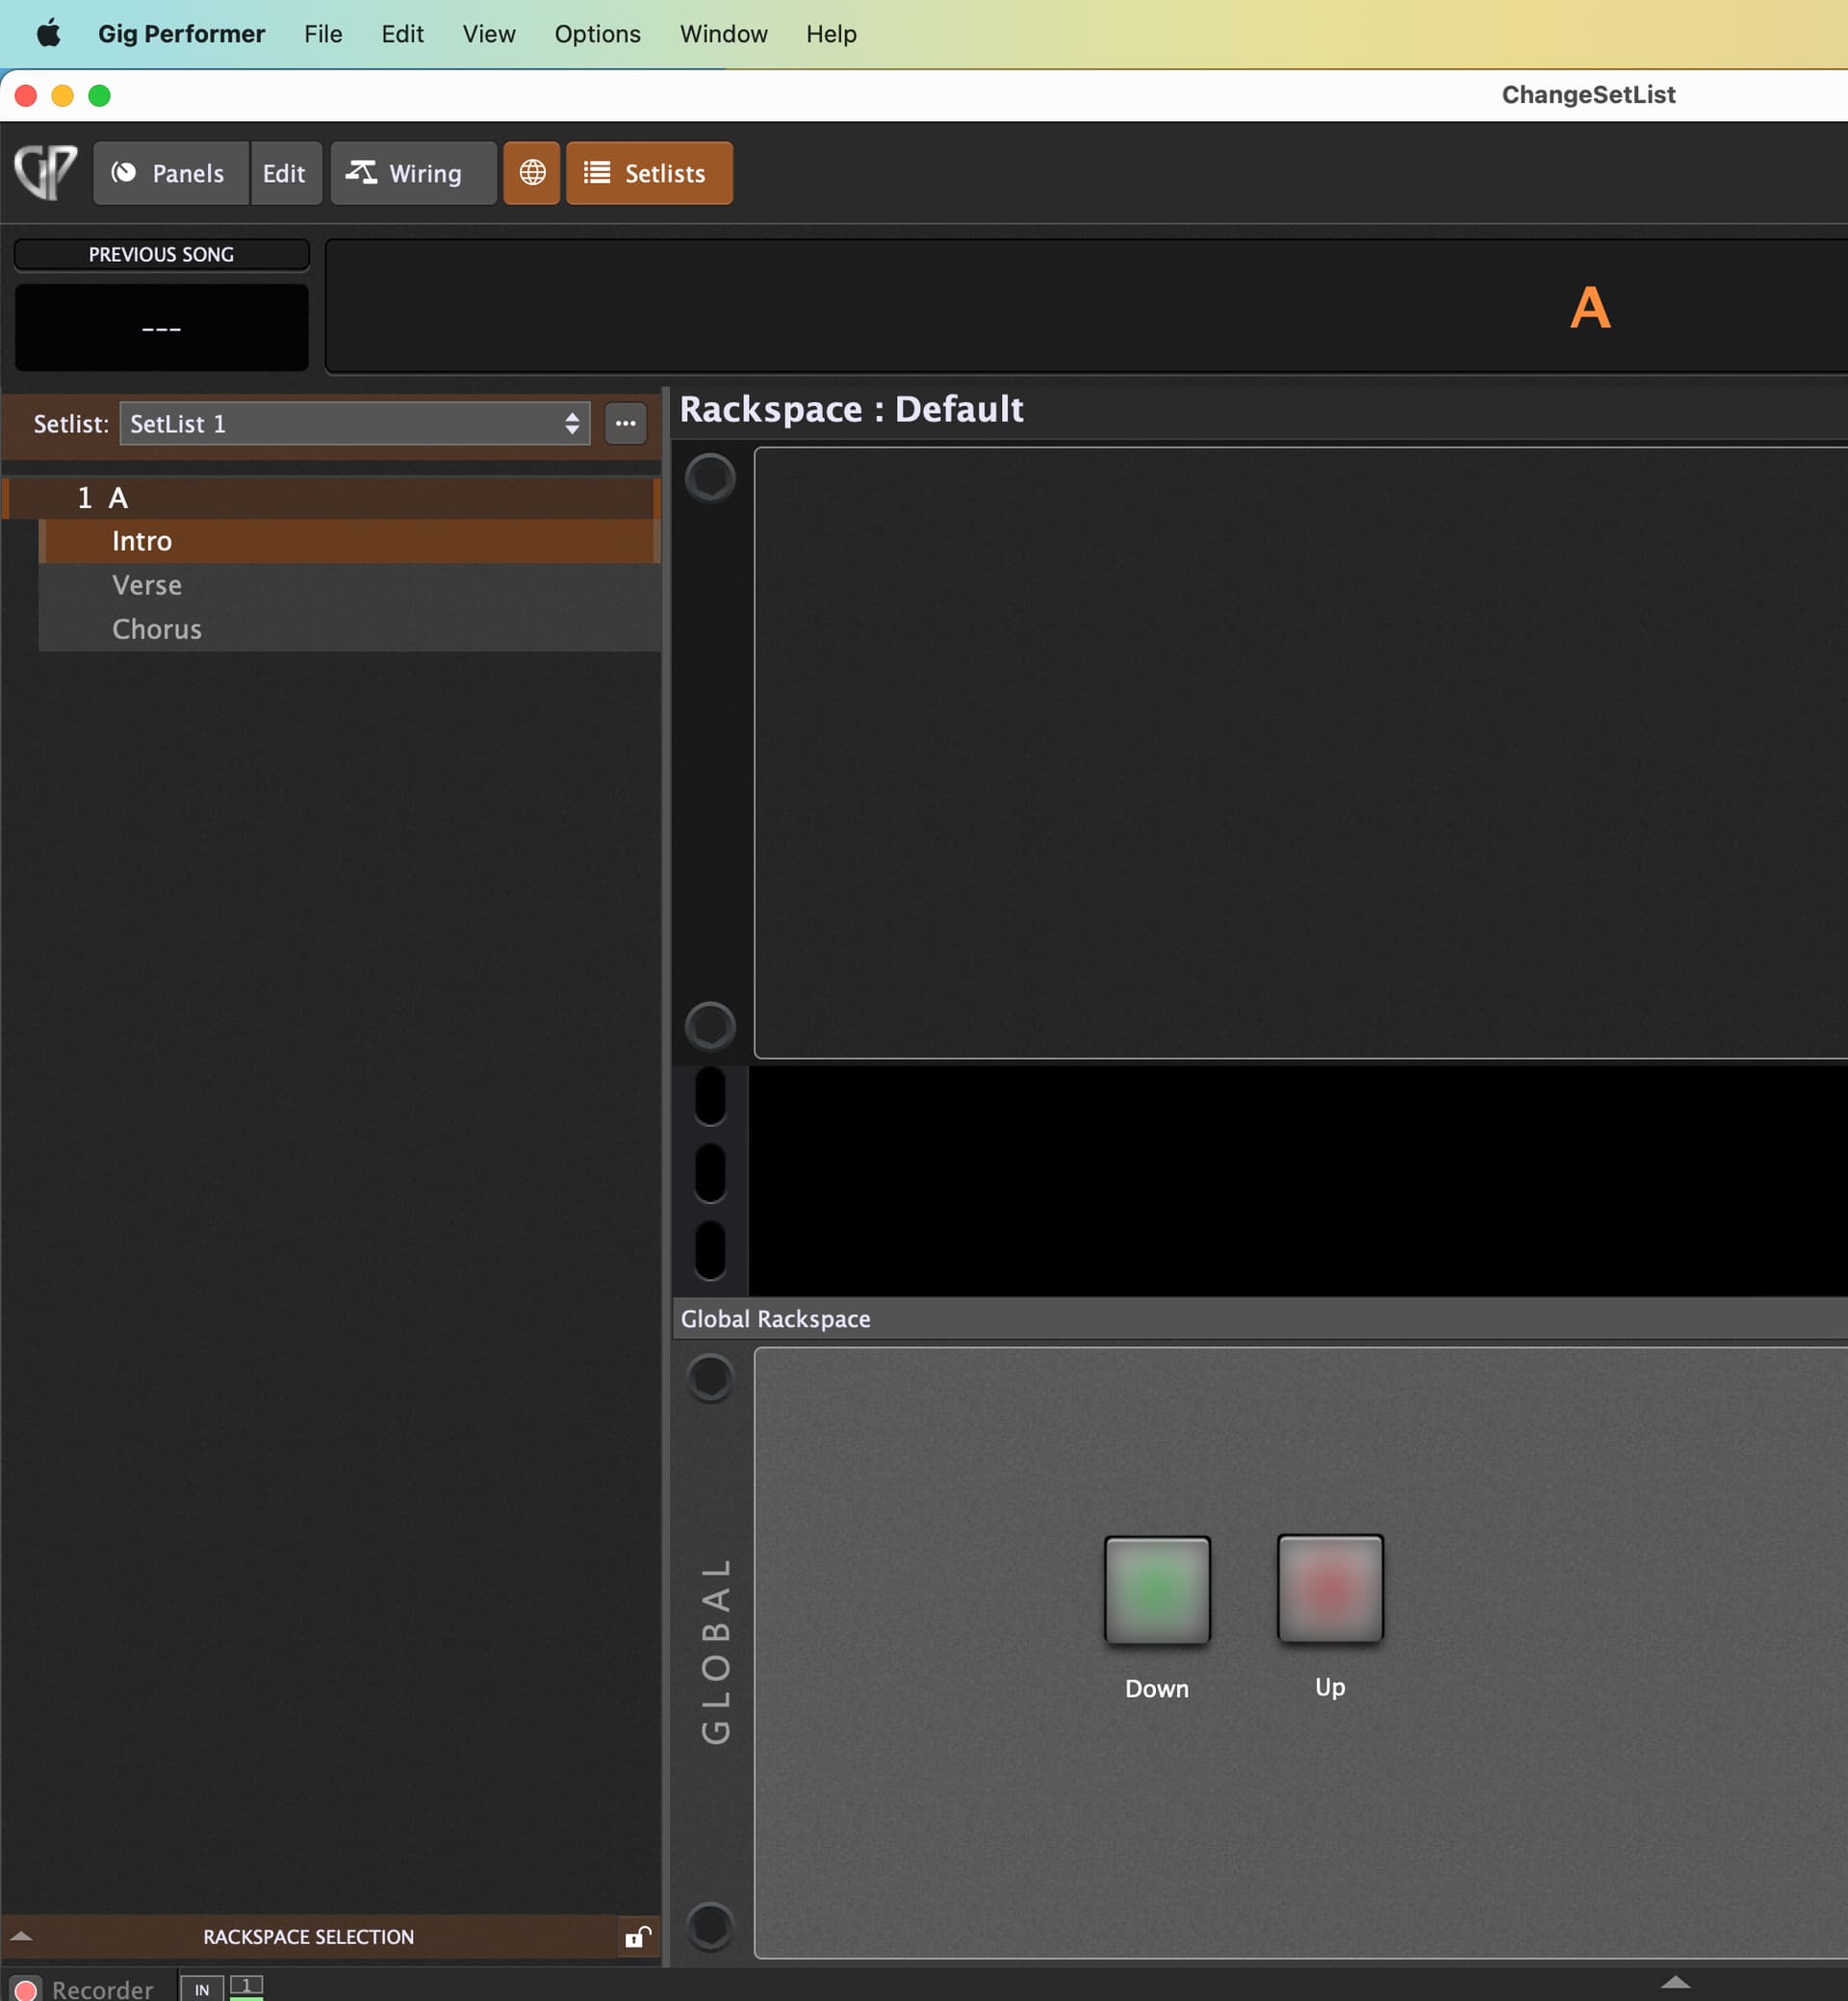Image resolution: width=1848 pixels, height=2001 pixels.
Task: Click the Previous Song button
Action: (161, 254)
